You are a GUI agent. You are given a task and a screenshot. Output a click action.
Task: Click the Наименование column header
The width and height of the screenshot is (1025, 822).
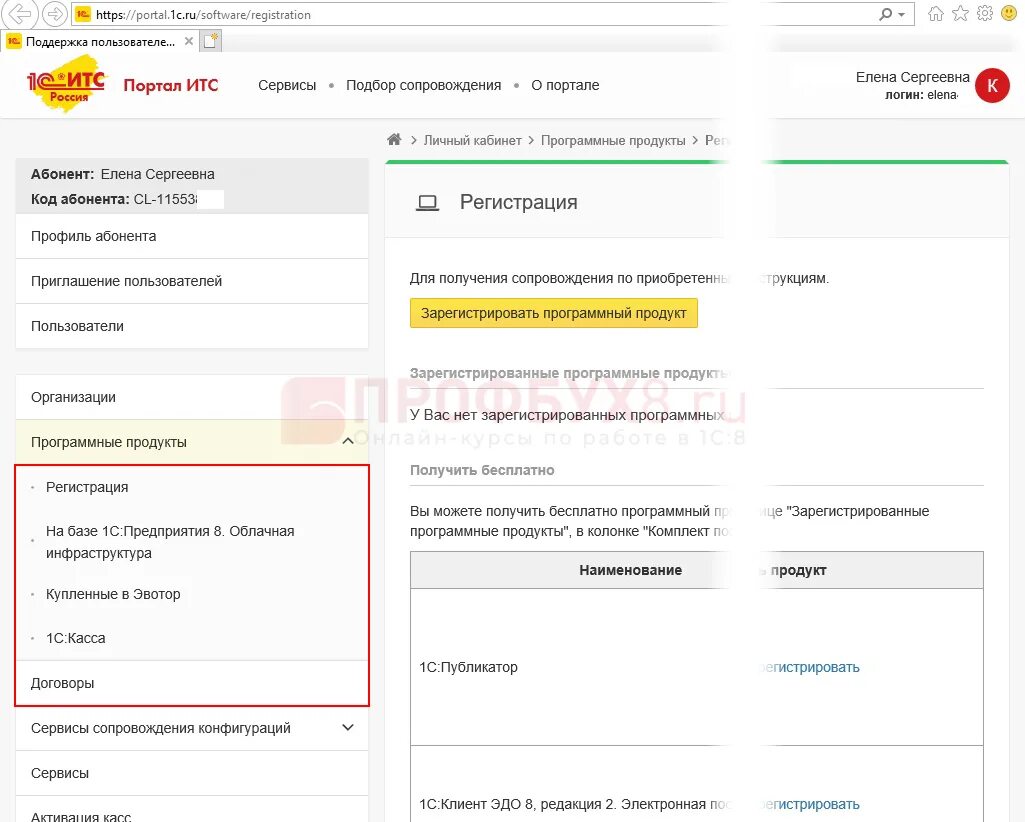click(x=630, y=570)
